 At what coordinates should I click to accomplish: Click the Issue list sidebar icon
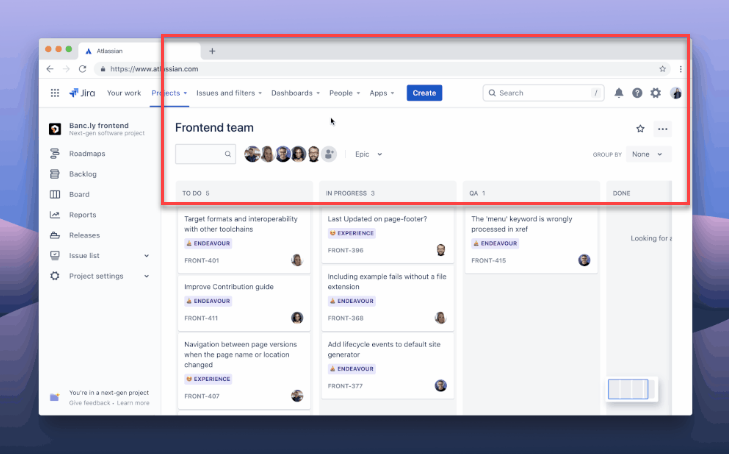[x=55, y=255]
